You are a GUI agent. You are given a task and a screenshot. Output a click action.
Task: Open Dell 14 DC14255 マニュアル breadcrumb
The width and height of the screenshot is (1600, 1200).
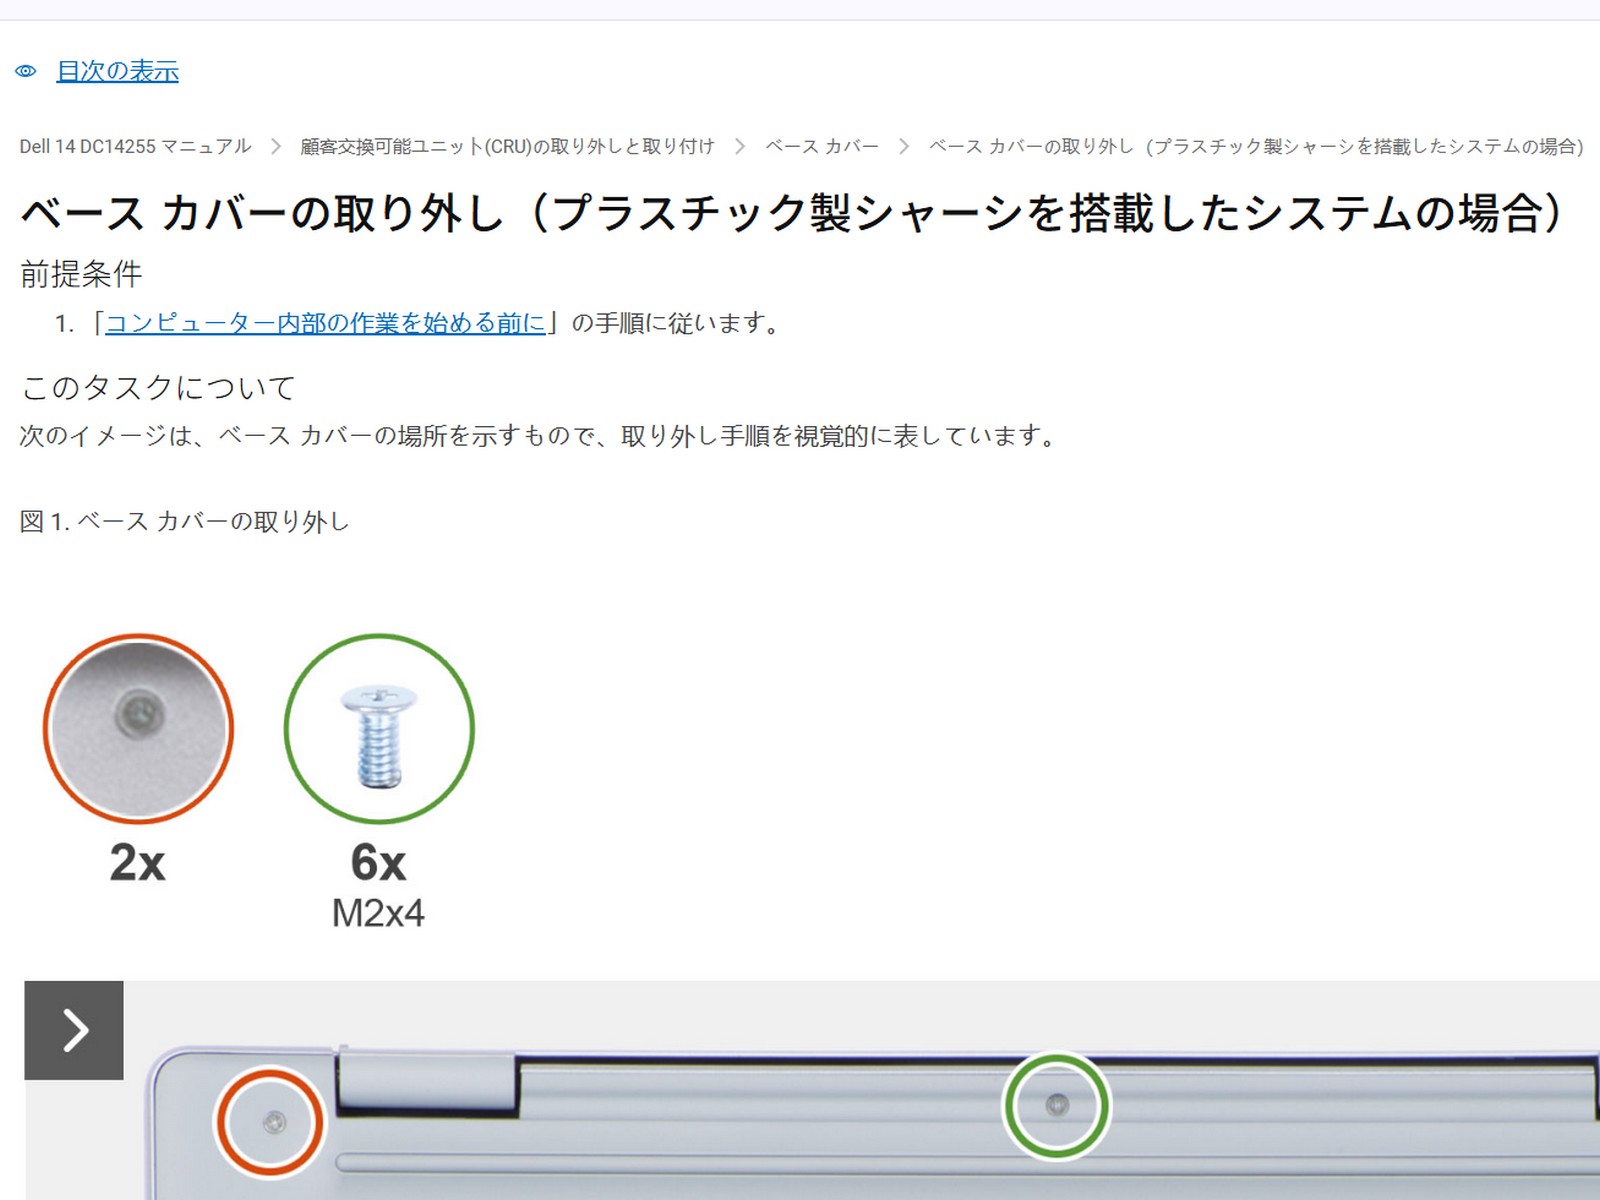[x=135, y=145]
